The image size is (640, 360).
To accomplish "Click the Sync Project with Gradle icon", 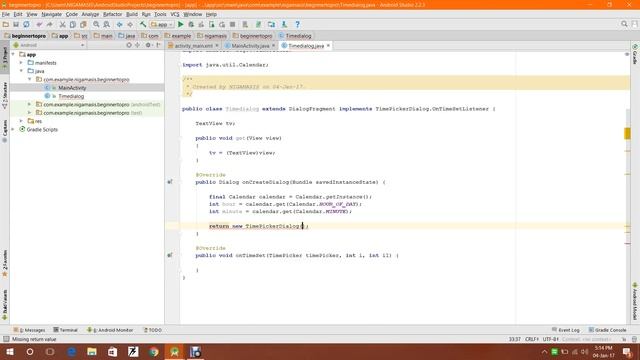I will (258, 24).
